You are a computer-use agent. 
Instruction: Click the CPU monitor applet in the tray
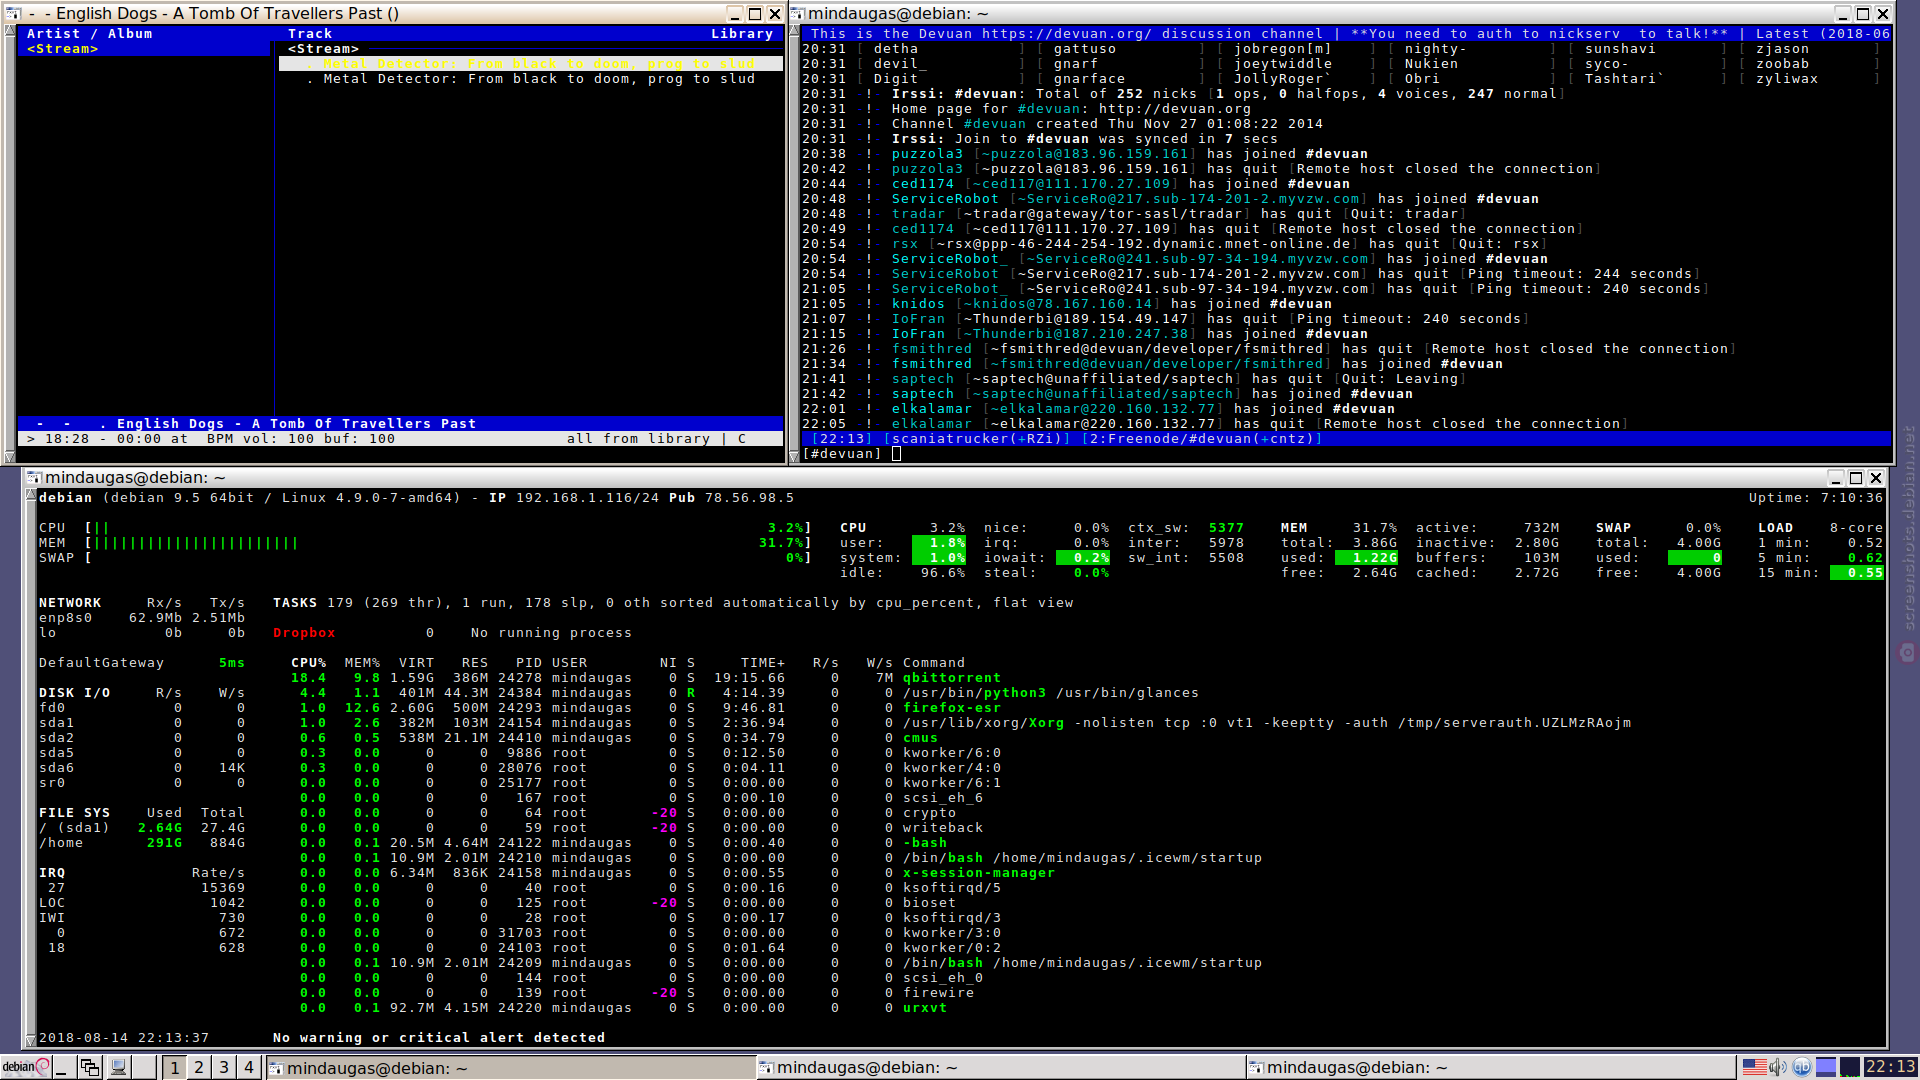tap(1850, 1067)
